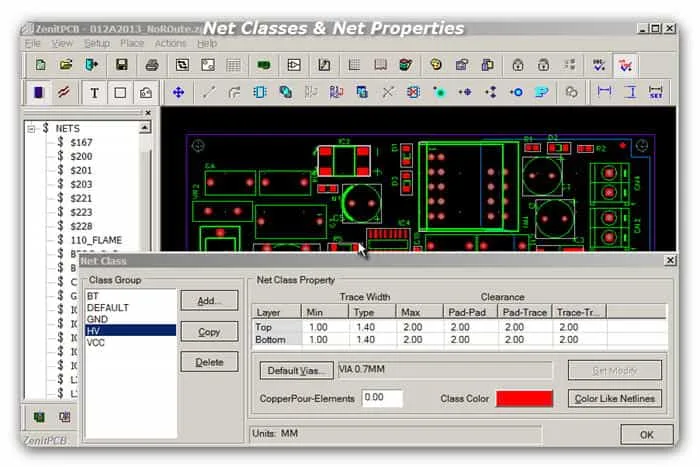Screen dimensions: 700x467
Task: Open the Help menu
Action: (207, 43)
